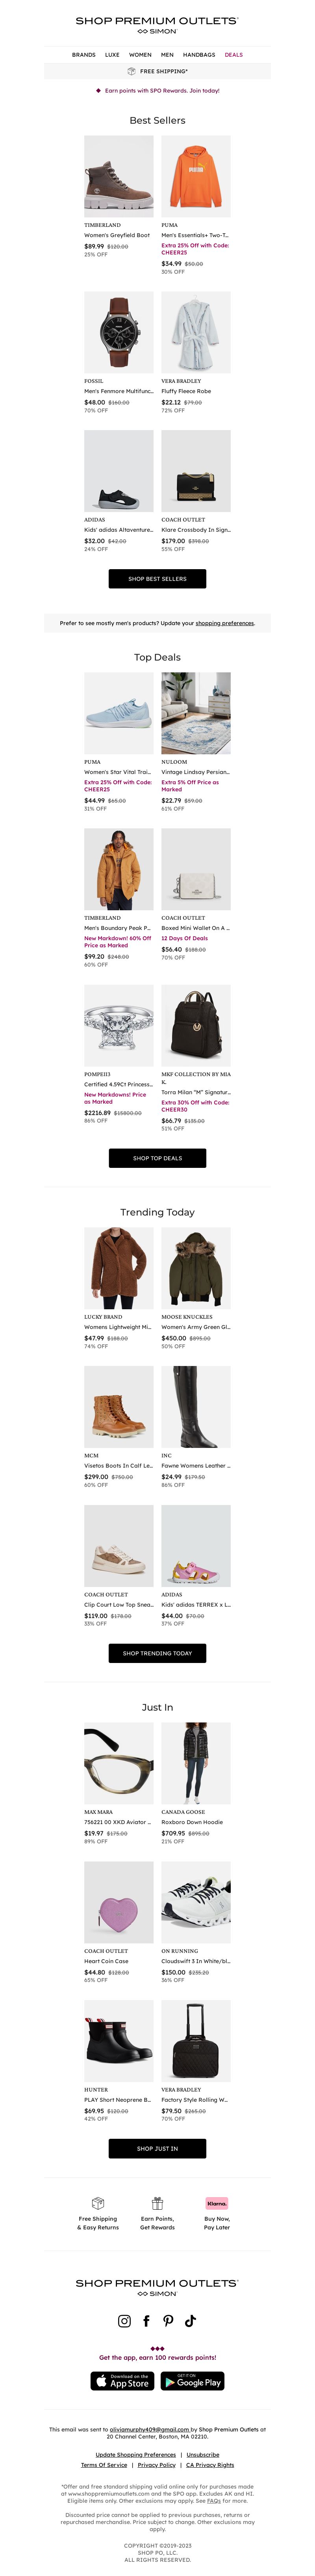Open the Facebook icon in footer
Screen dimensions: 315x2576
tap(146, 2321)
